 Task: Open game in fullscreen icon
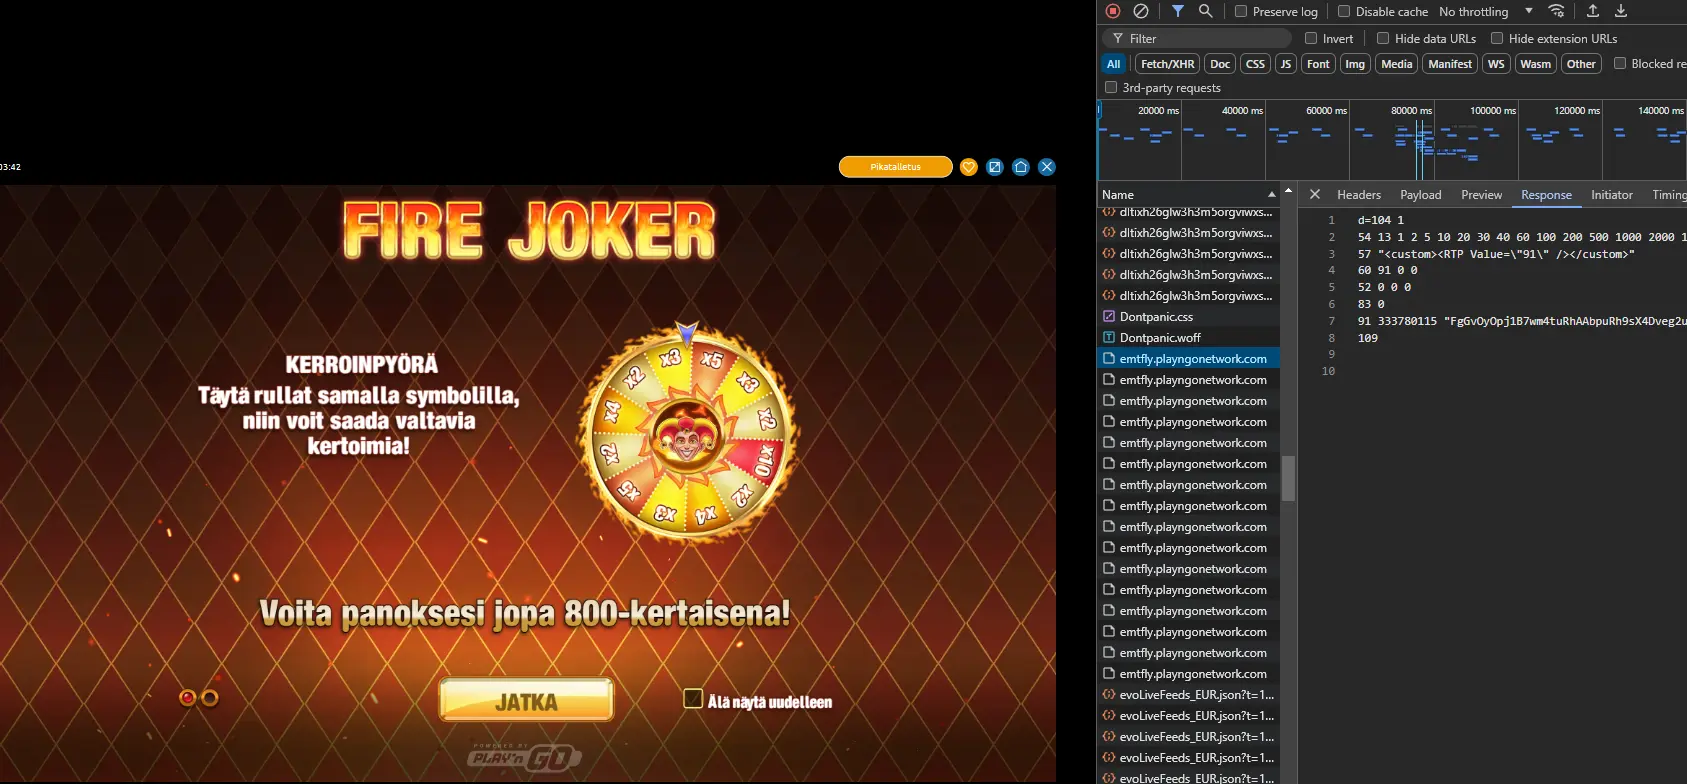click(x=994, y=167)
